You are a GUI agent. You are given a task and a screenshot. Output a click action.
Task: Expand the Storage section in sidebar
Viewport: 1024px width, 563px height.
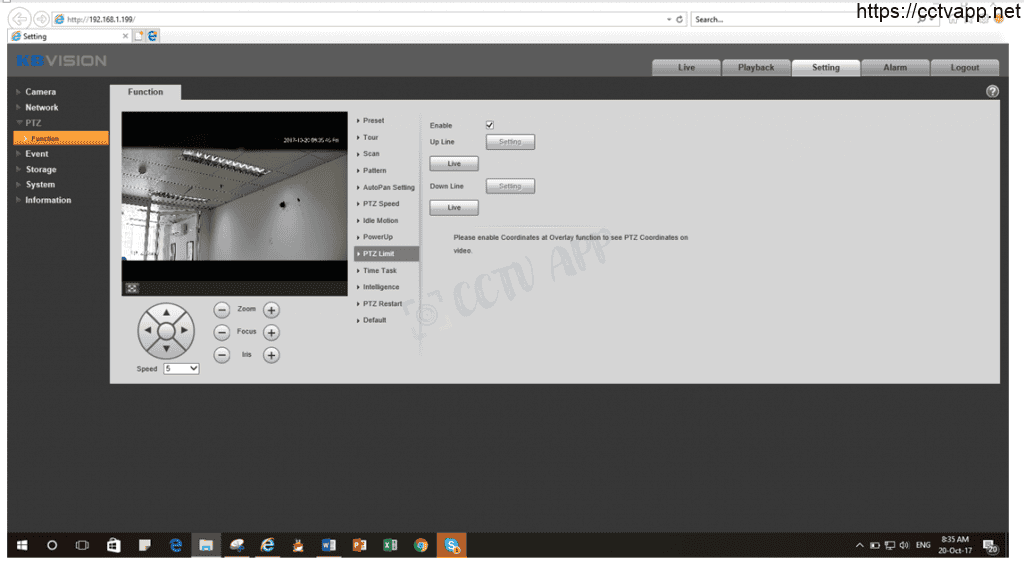click(x=41, y=169)
